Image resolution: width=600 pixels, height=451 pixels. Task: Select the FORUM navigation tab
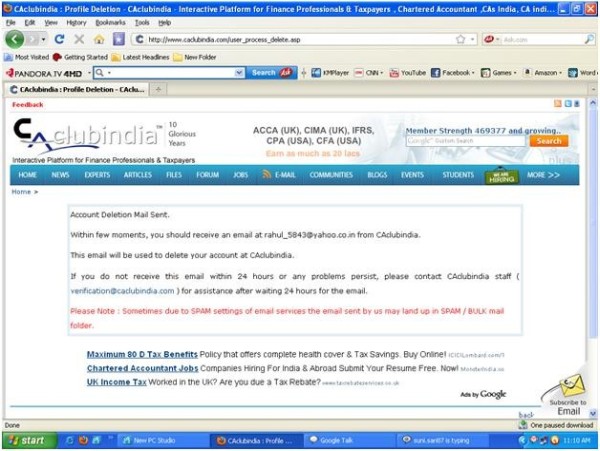pyautogui.click(x=207, y=175)
